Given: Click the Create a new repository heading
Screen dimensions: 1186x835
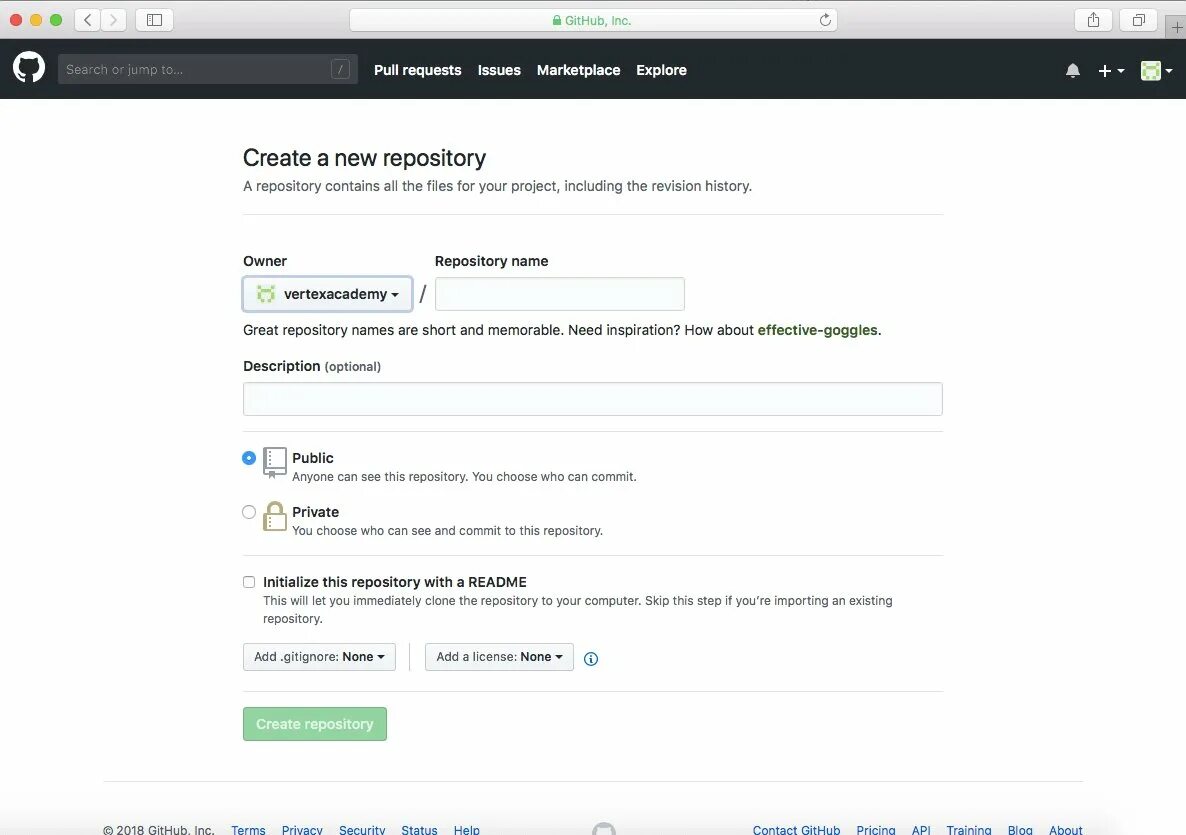Looking at the screenshot, I should pos(364,157).
